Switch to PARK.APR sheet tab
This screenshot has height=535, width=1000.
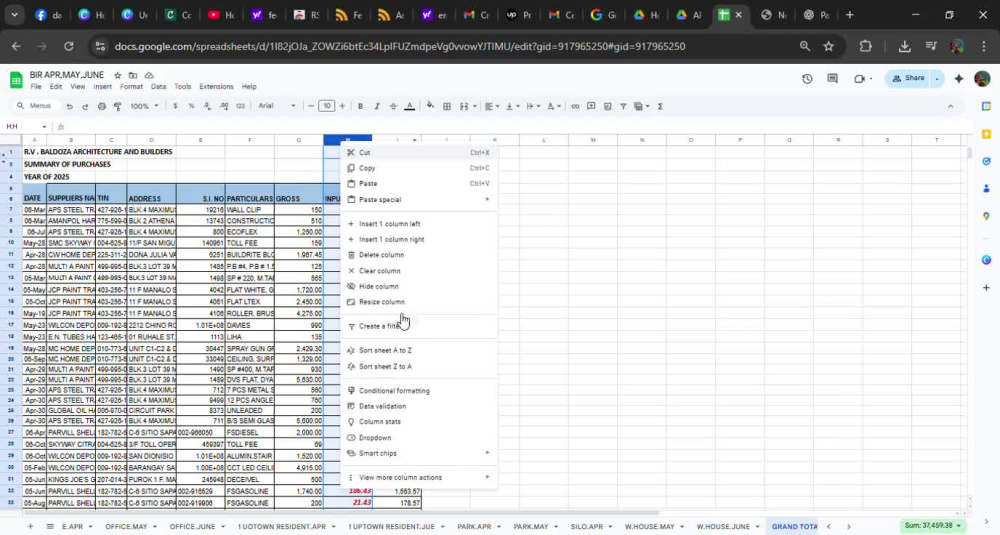click(474, 527)
